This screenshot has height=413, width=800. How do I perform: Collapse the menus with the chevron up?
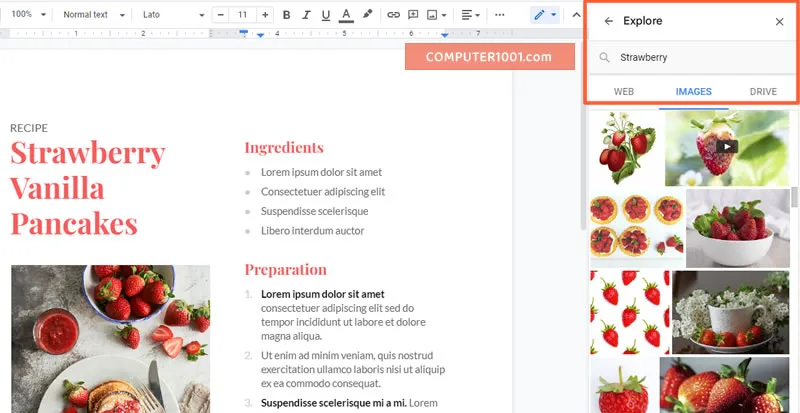point(577,15)
